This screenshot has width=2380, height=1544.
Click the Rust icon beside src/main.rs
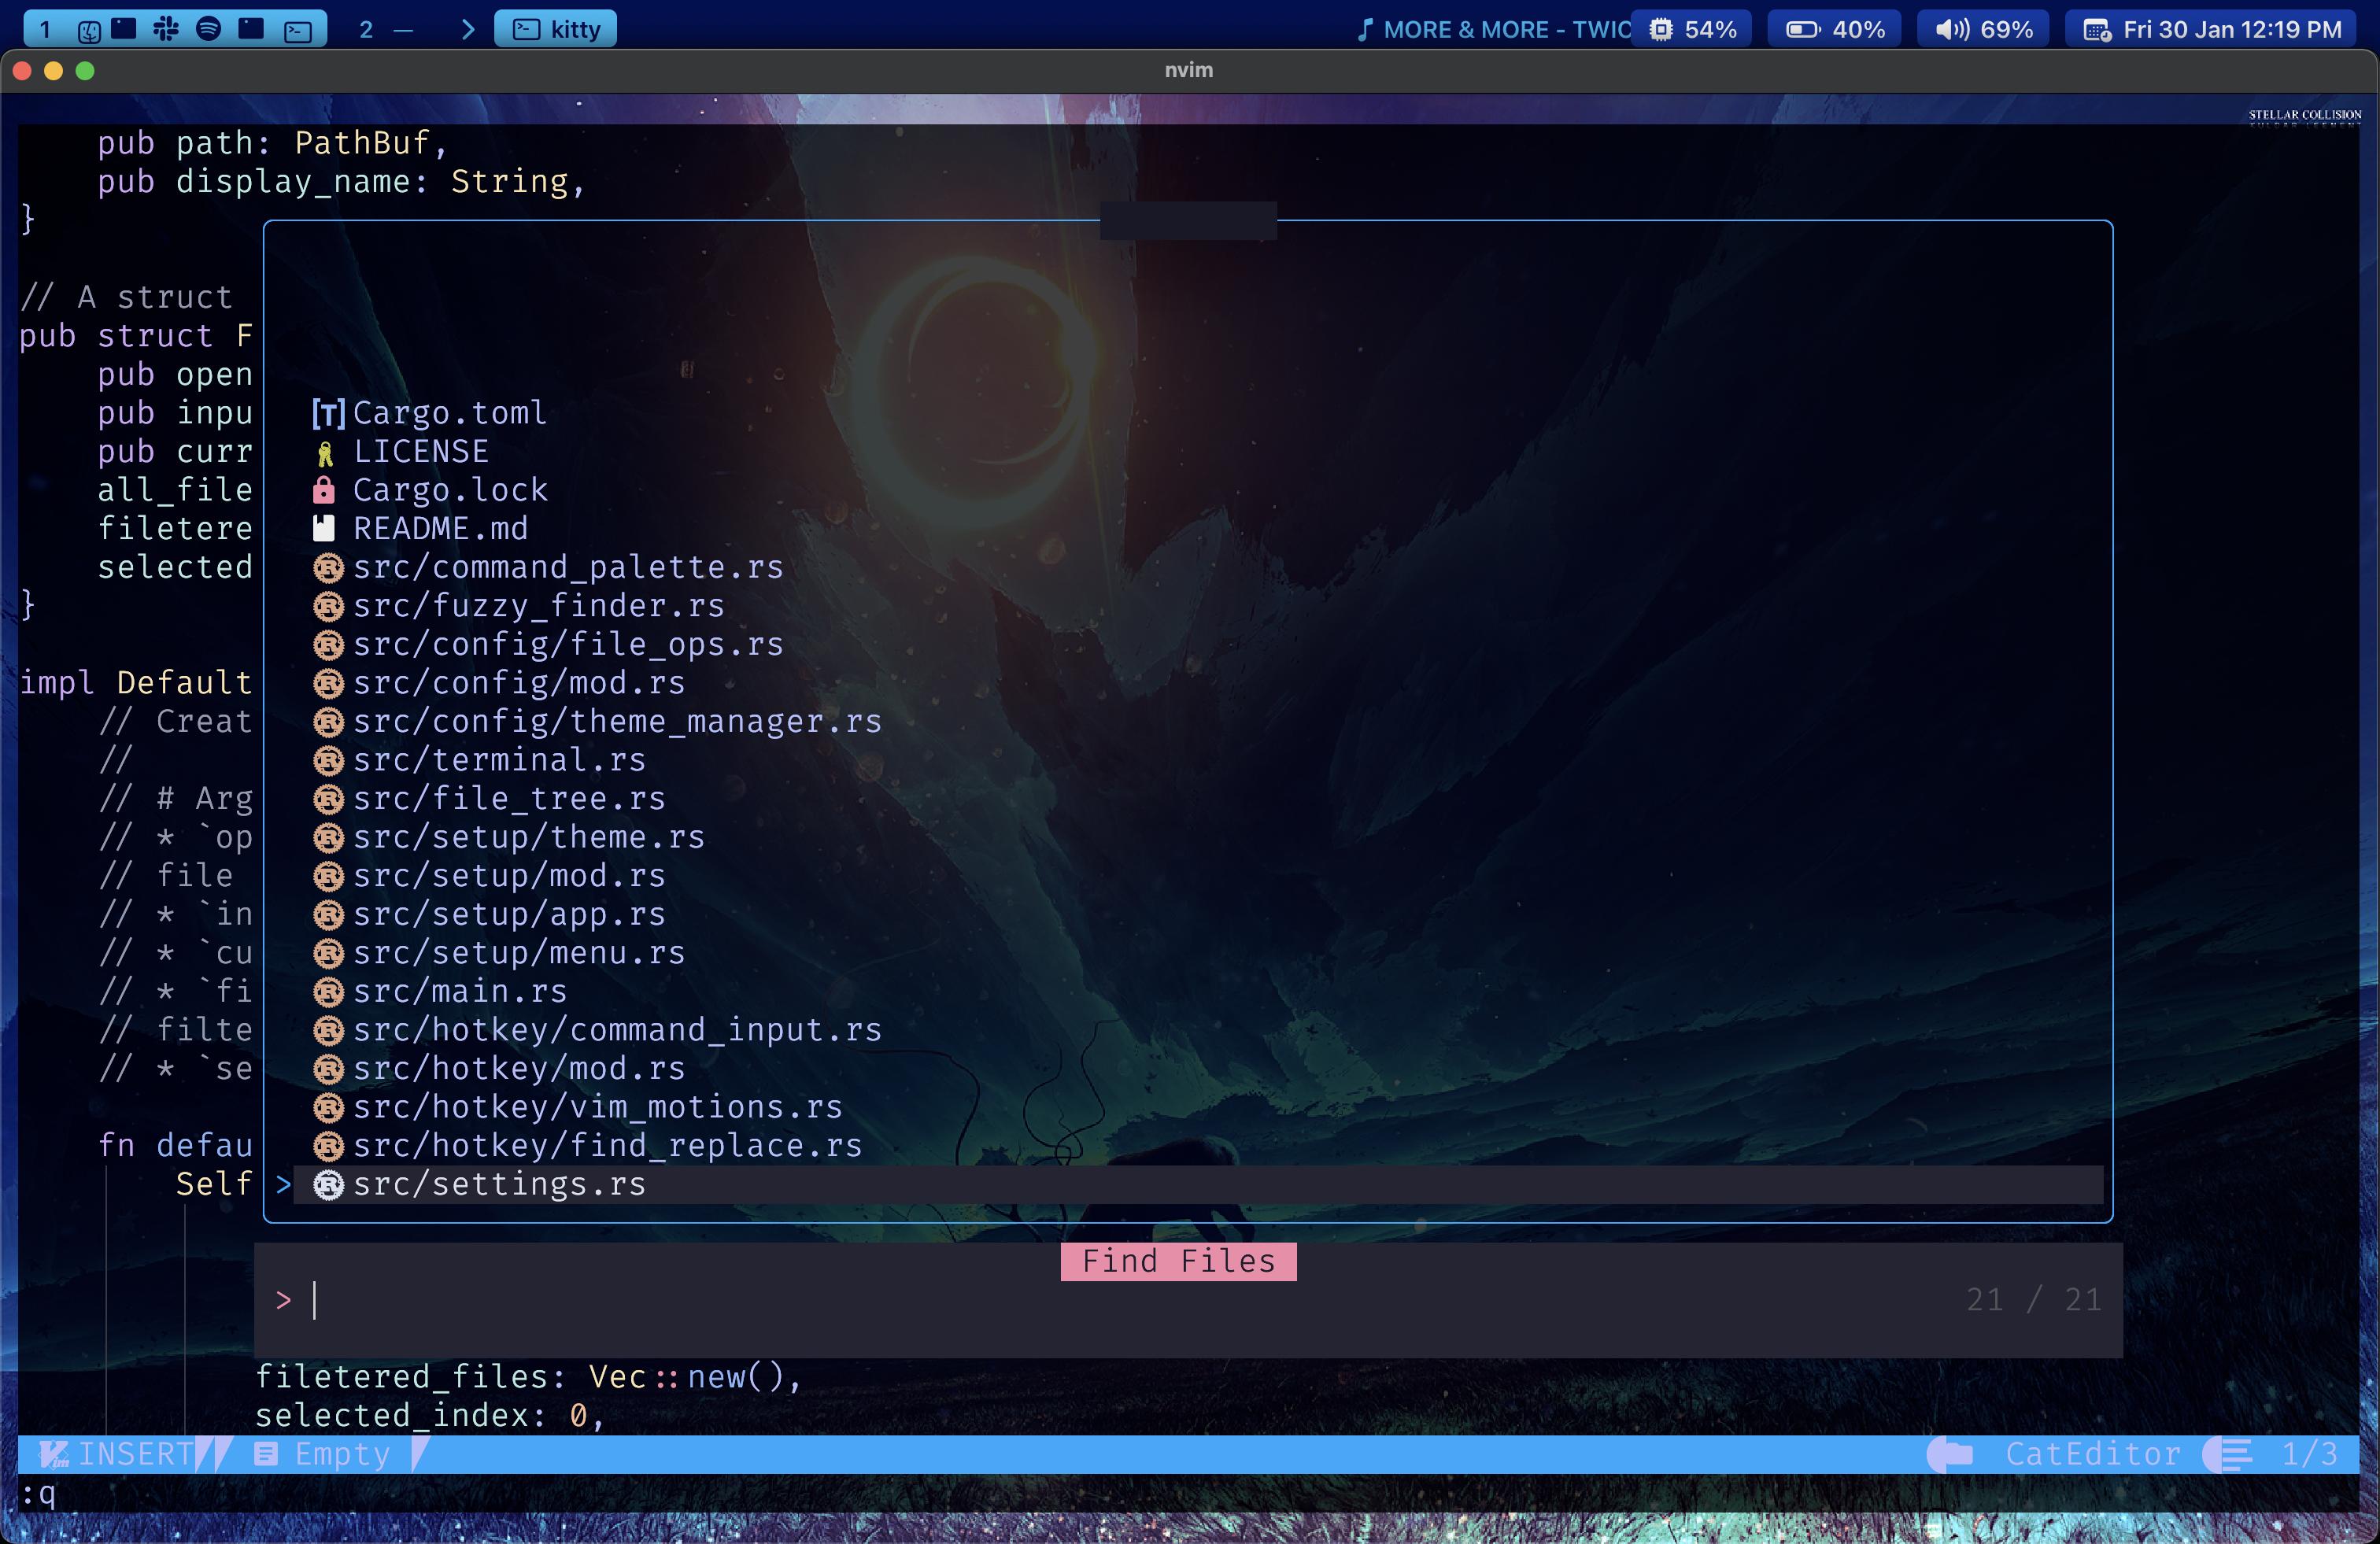[328, 991]
